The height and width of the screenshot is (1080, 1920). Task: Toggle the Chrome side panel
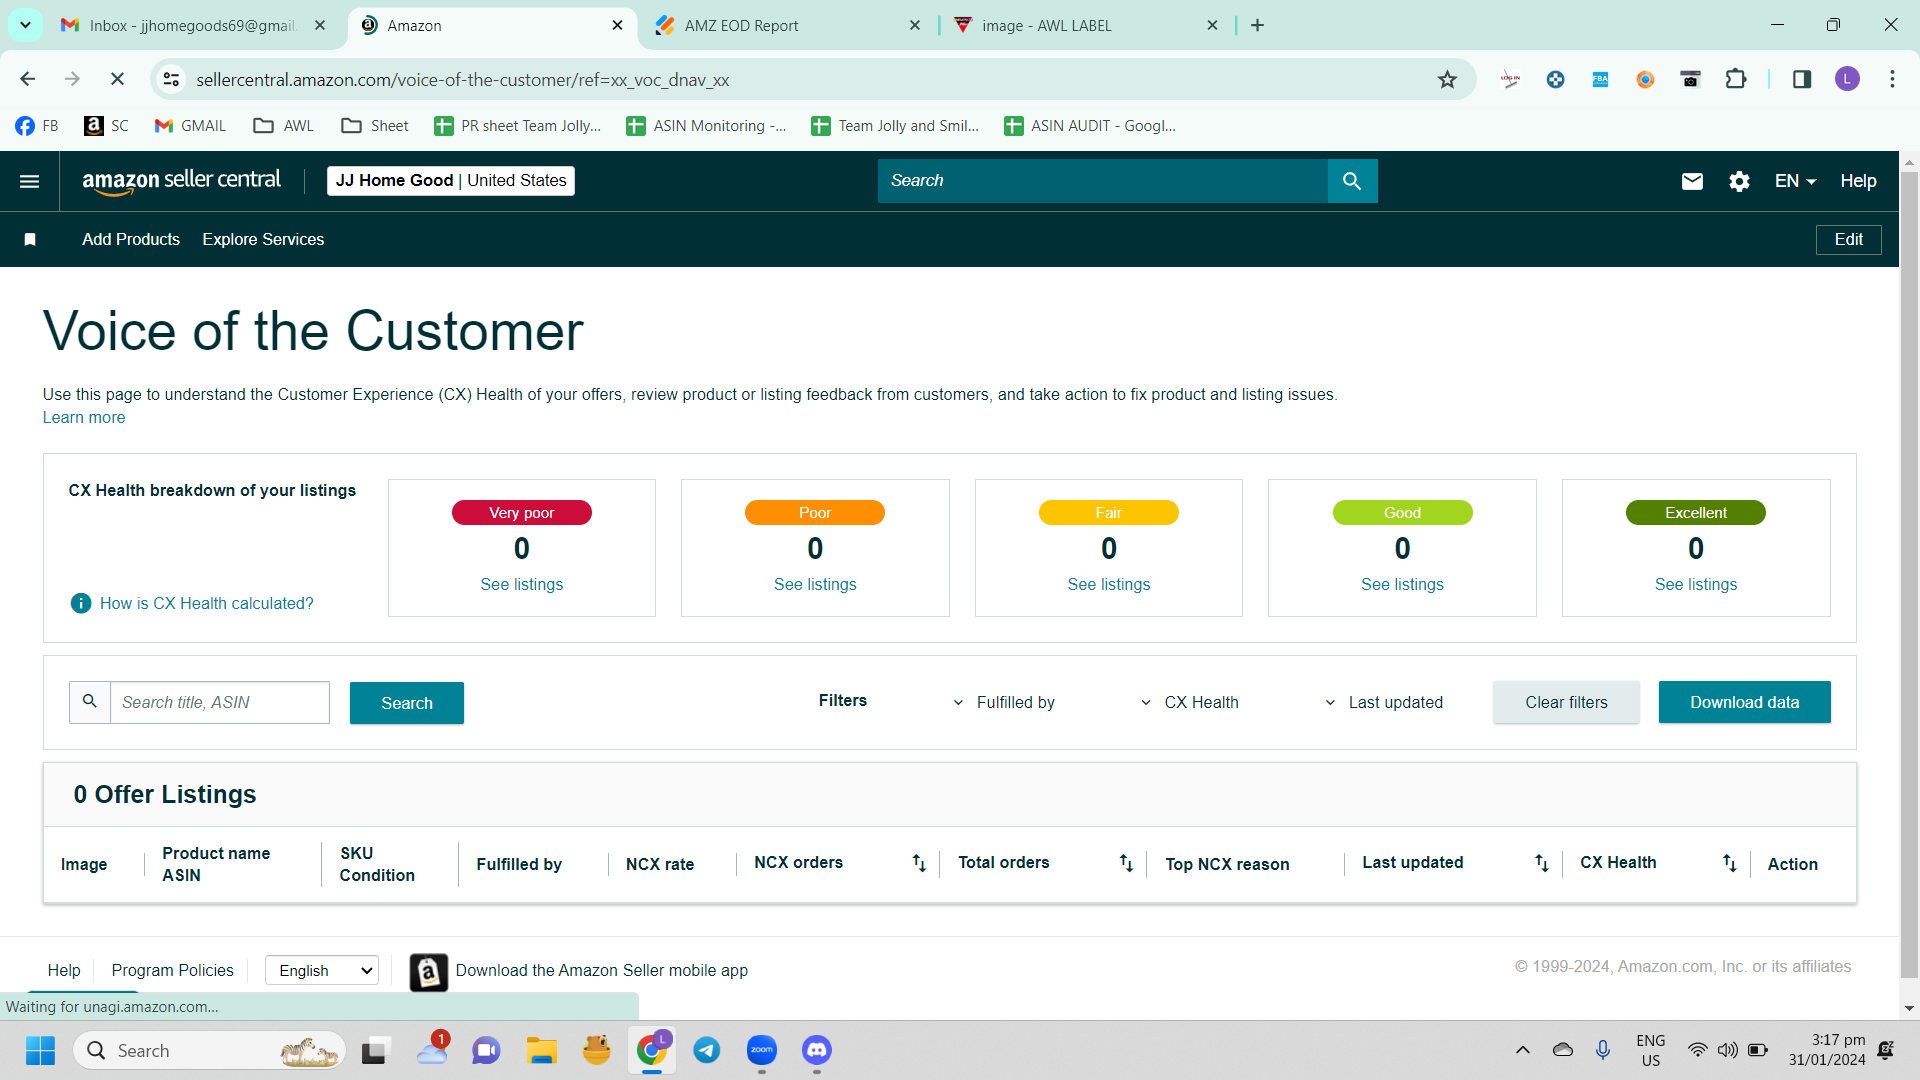tap(1802, 80)
